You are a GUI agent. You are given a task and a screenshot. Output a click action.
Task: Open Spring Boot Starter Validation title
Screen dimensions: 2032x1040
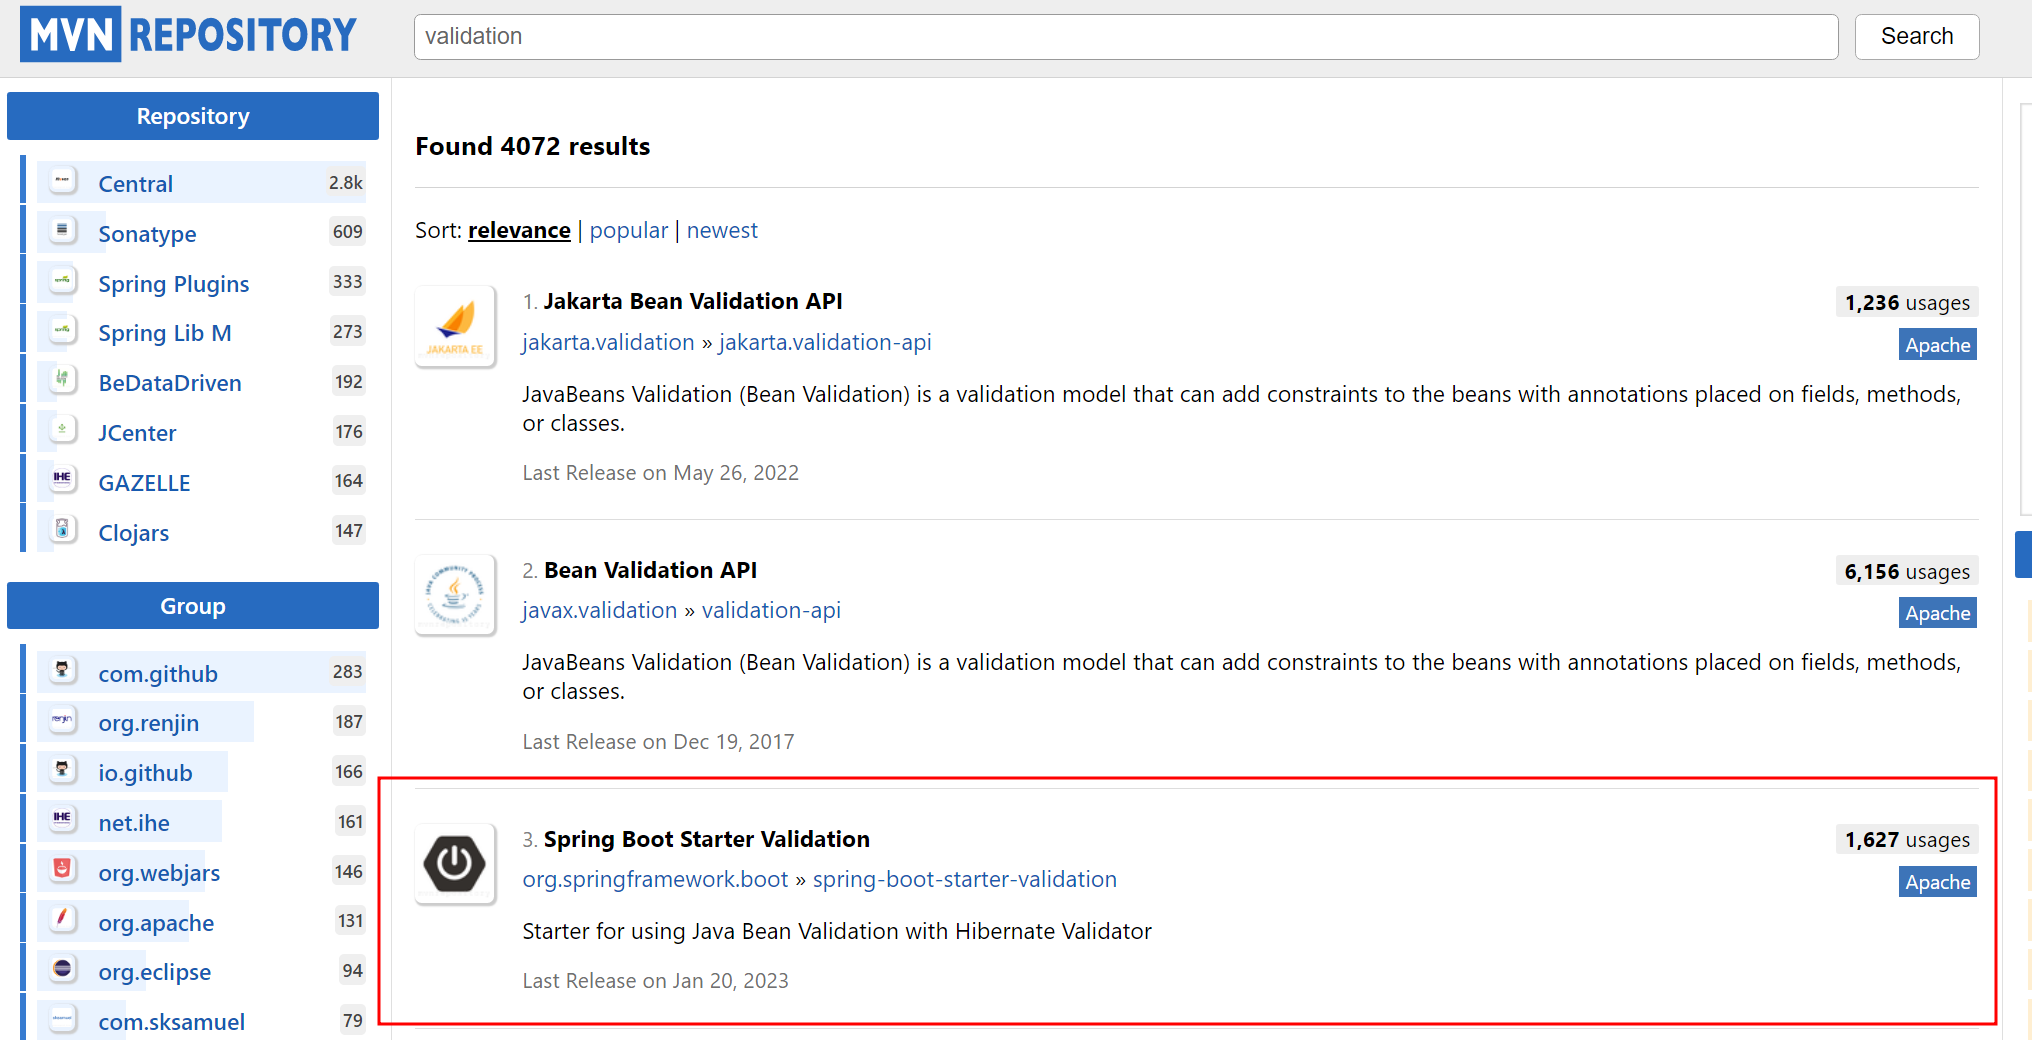click(x=707, y=839)
